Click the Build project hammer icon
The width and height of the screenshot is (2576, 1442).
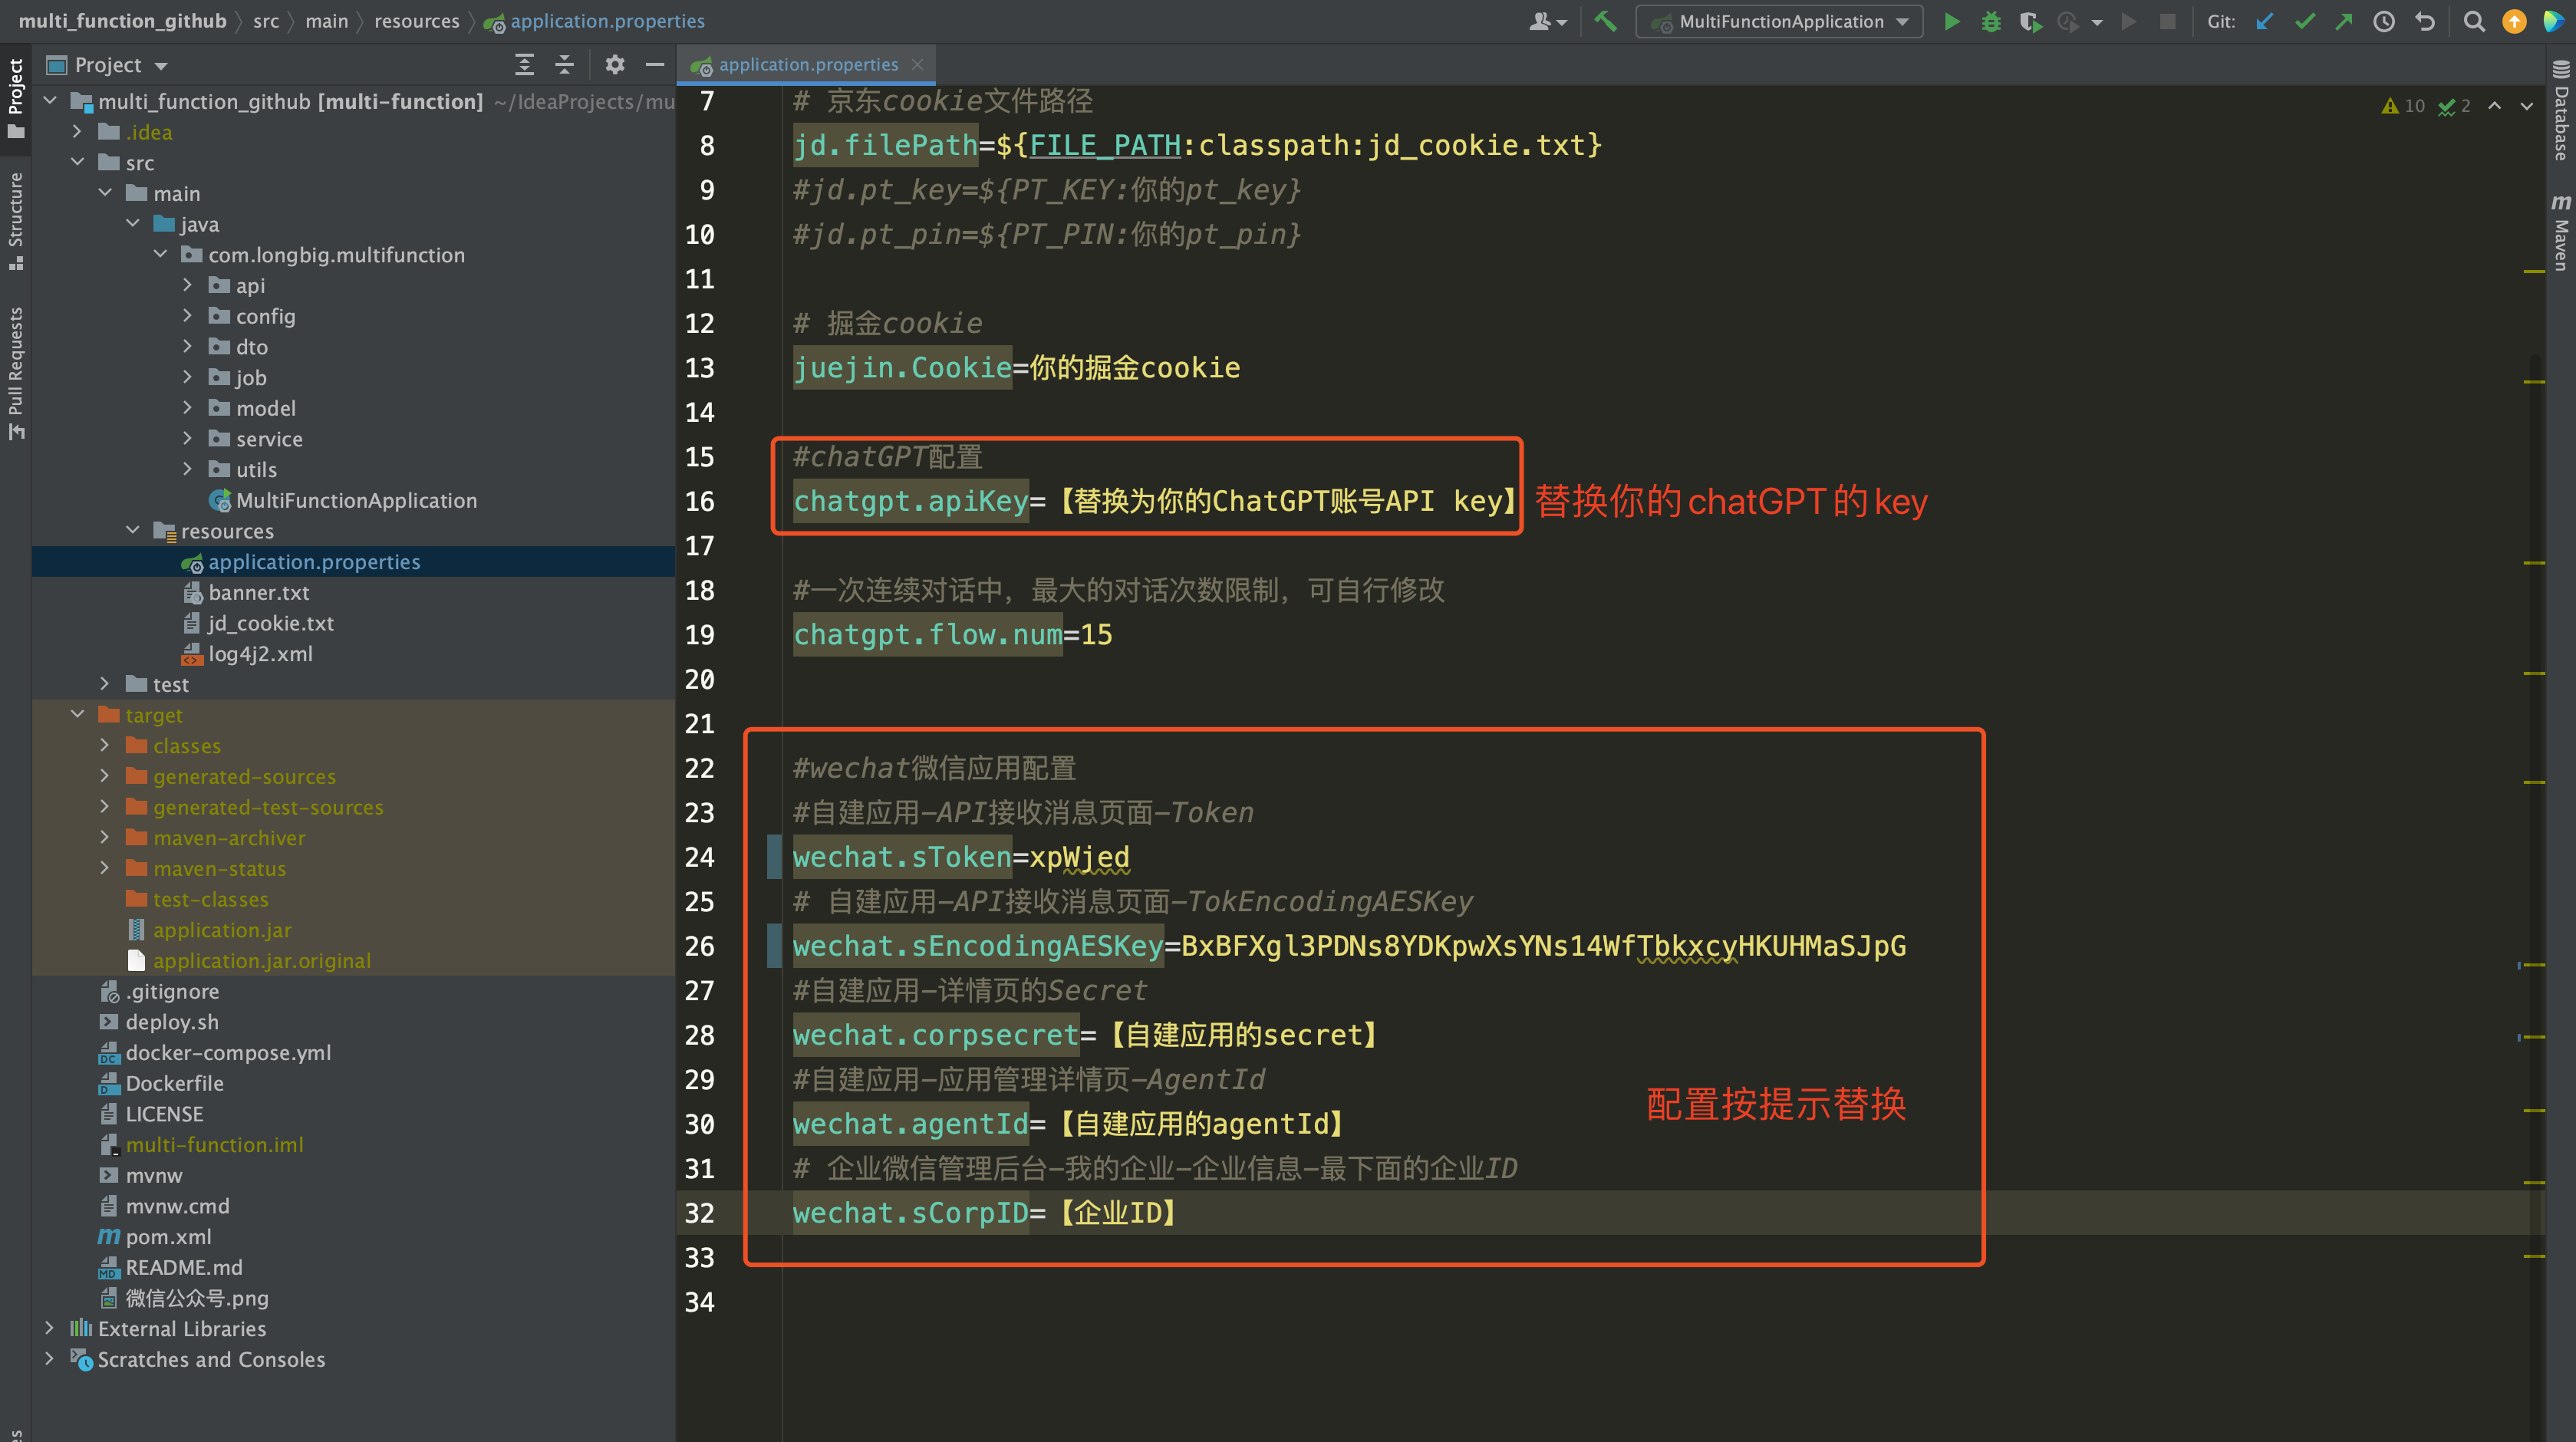[x=1605, y=21]
